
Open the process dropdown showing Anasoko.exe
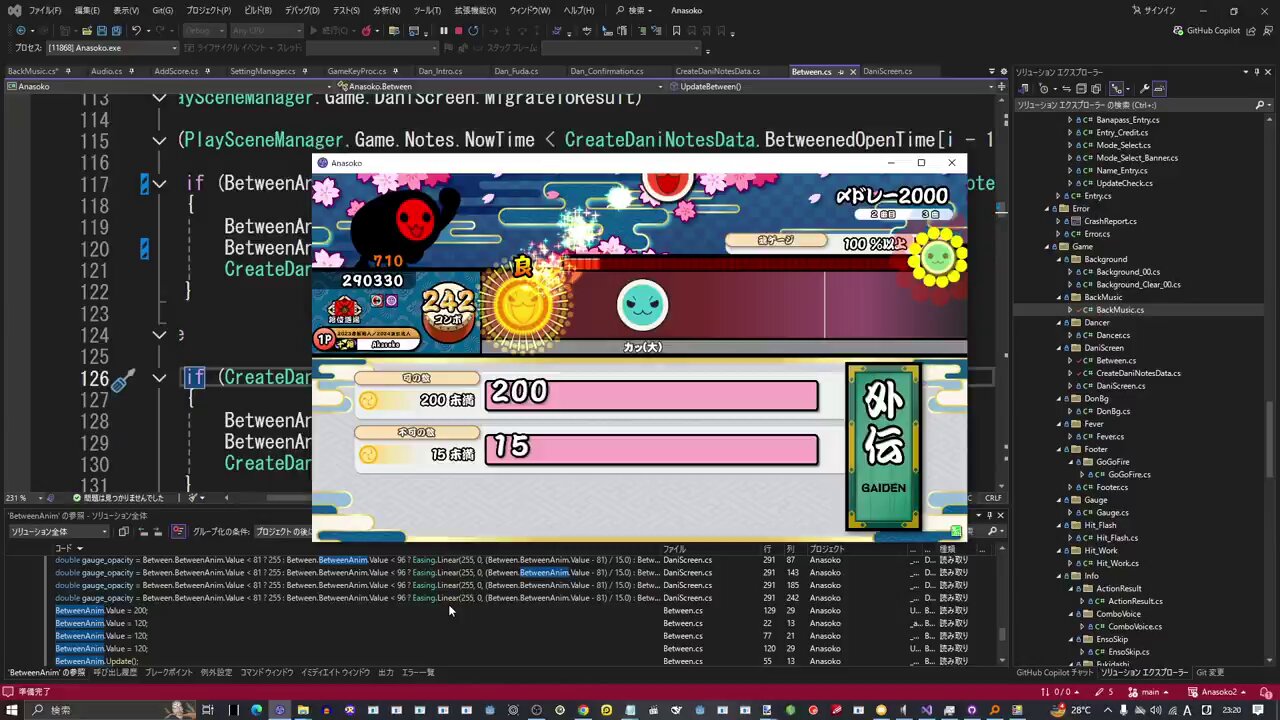click(x=112, y=48)
